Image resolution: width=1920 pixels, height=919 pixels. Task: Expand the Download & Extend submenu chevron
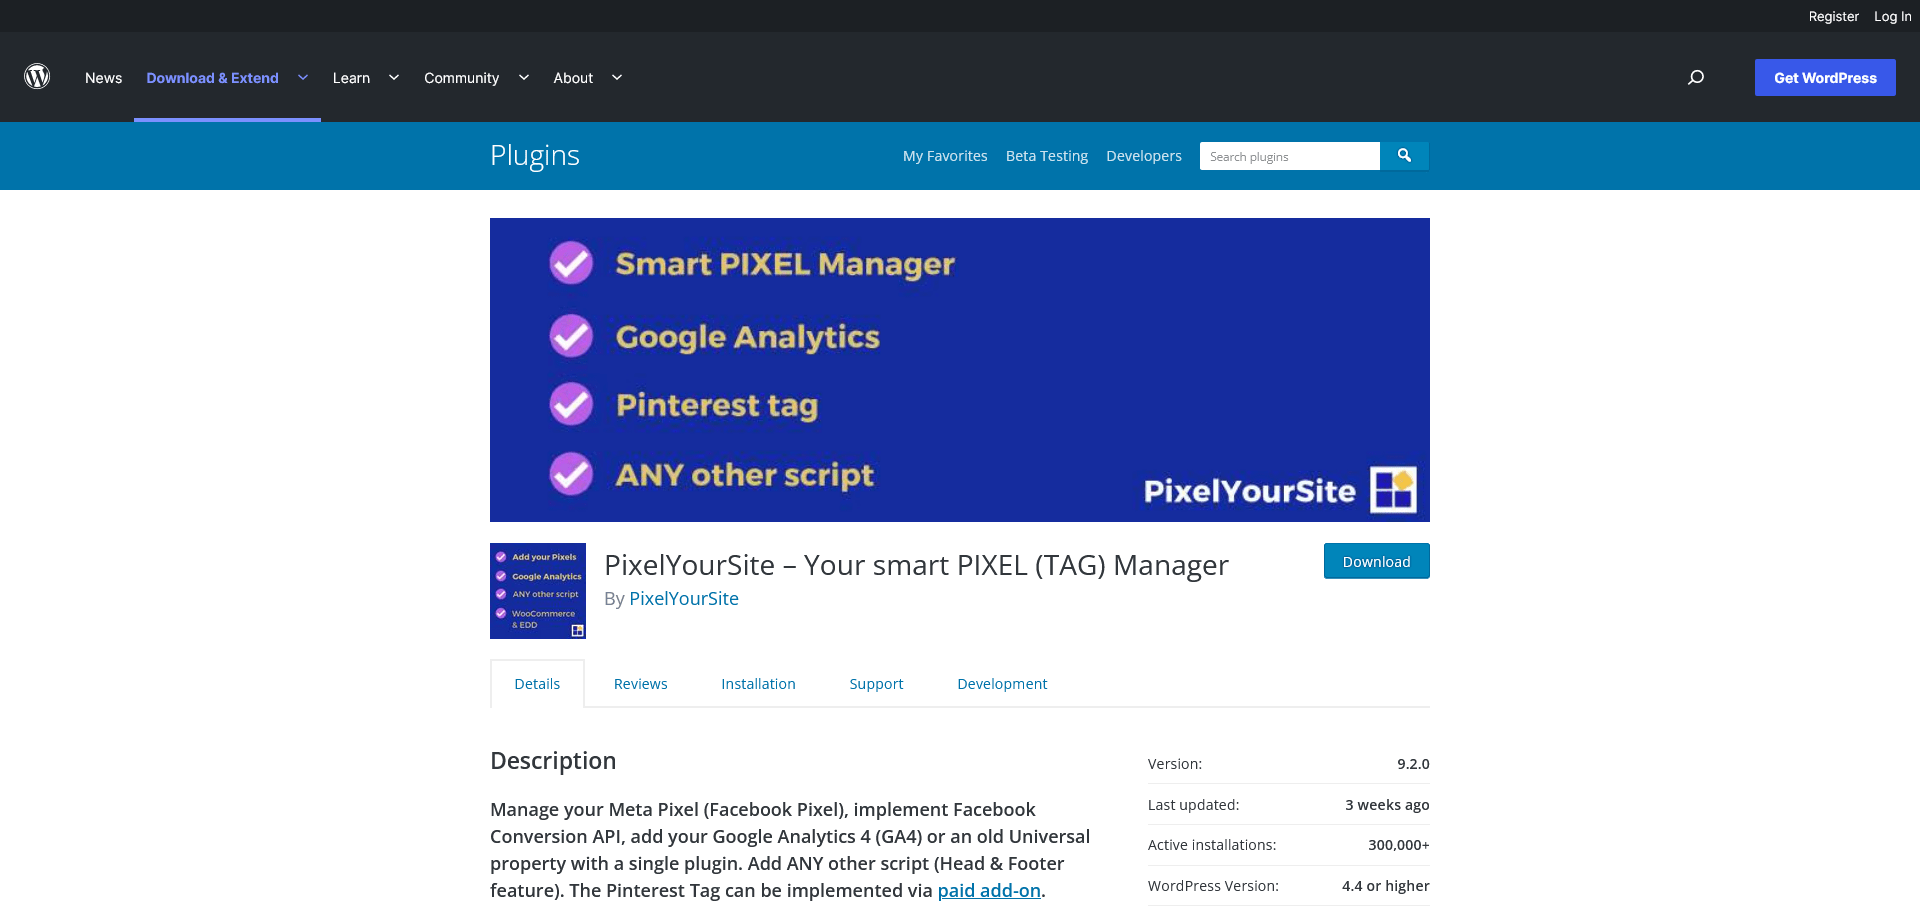(303, 78)
